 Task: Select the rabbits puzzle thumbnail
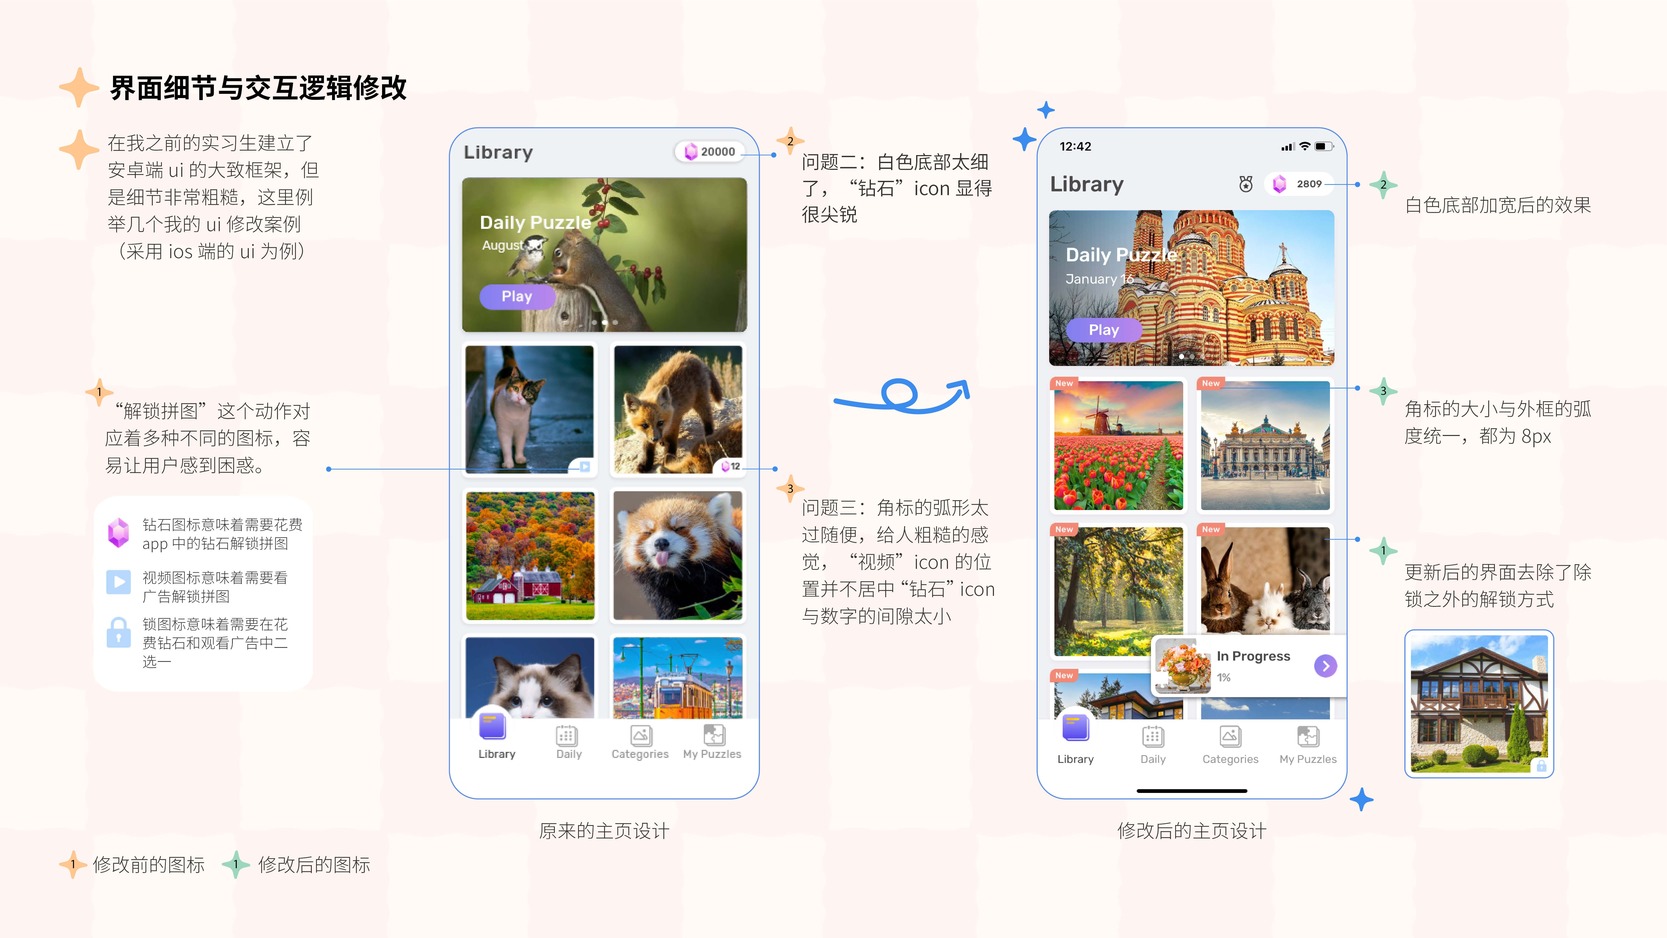[x=1265, y=578]
